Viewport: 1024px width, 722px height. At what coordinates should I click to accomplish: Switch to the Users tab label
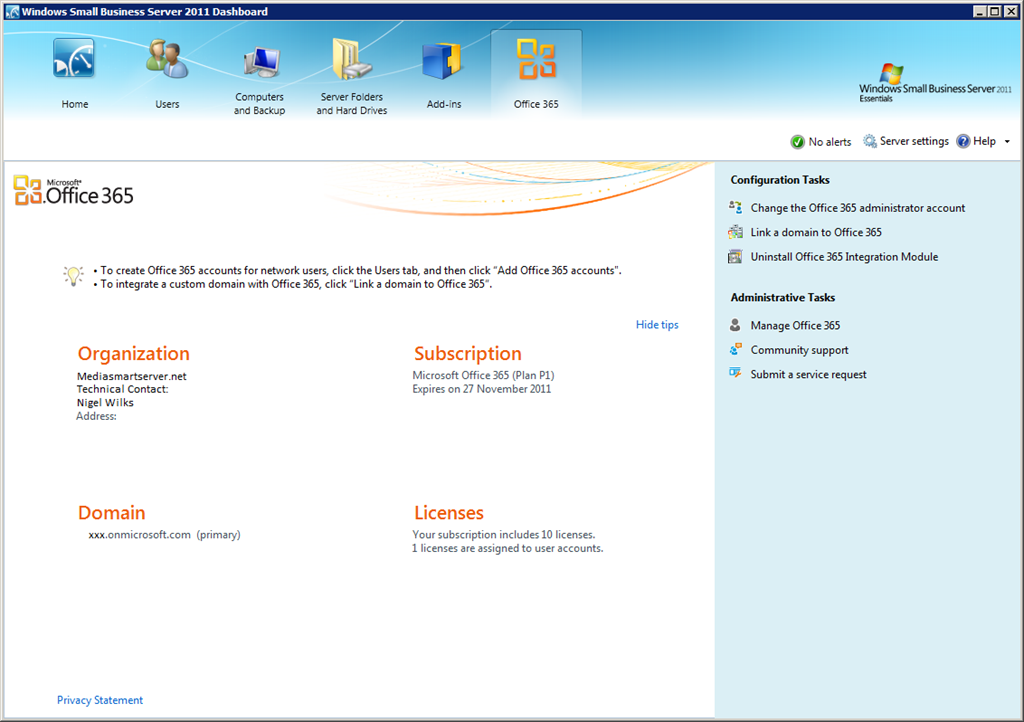tap(167, 104)
